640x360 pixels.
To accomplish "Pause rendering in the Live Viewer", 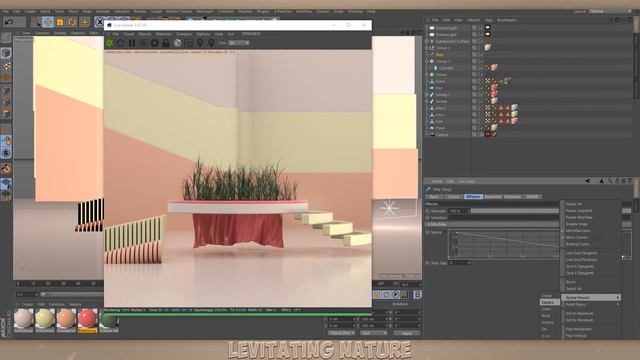I will pyautogui.click(x=132, y=43).
